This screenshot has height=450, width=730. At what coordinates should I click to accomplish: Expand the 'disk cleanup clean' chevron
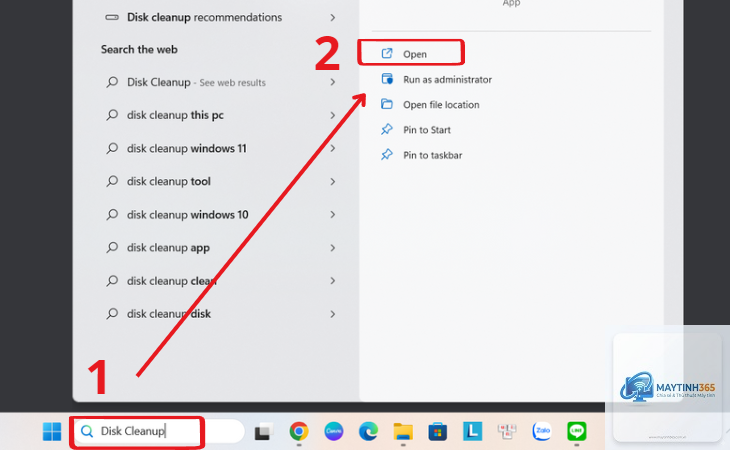coord(332,281)
